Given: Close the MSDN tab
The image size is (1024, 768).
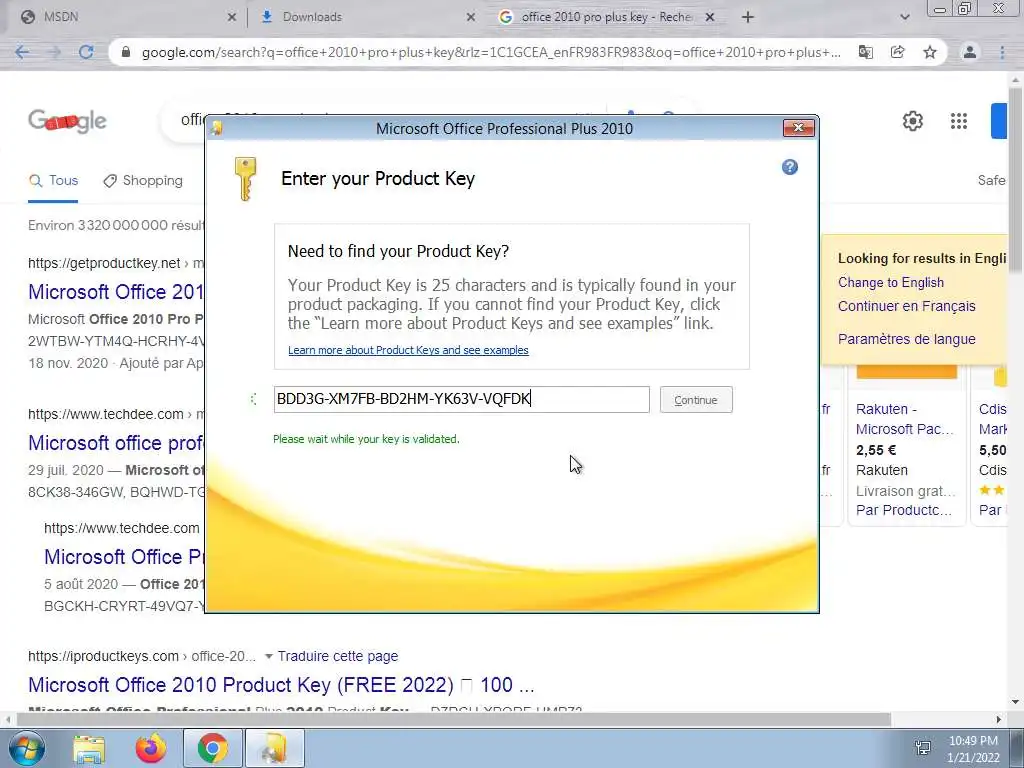Looking at the screenshot, I should 231,18.
